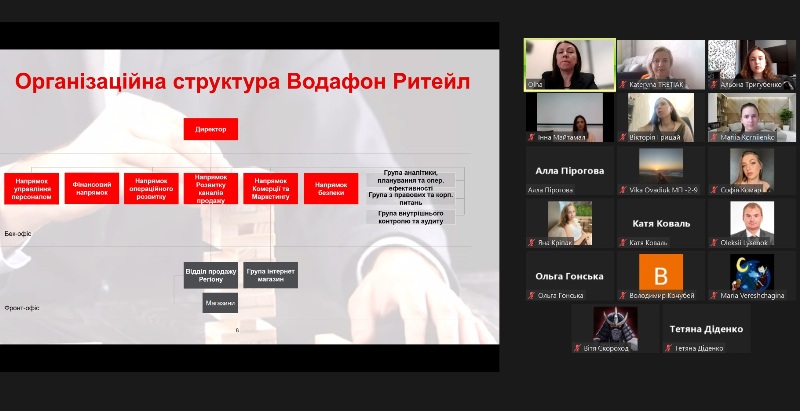Click the Фронт-офіс label on slide
800x411 pixels.
(x=22, y=308)
